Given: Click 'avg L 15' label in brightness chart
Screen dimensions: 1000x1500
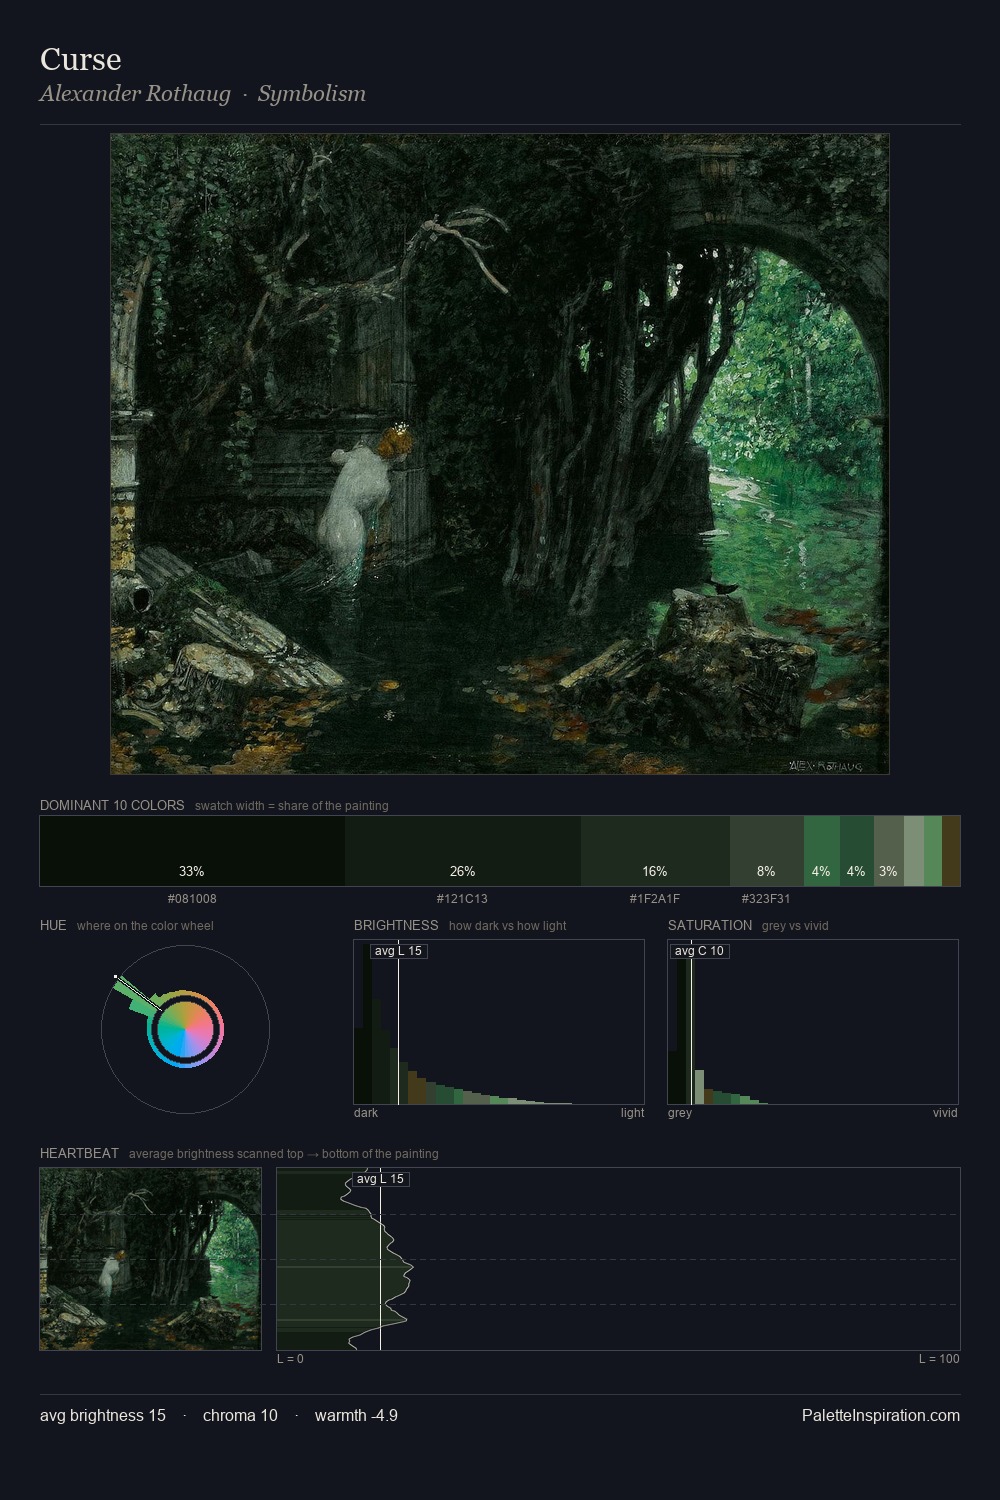Looking at the screenshot, I should pos(398,951).
